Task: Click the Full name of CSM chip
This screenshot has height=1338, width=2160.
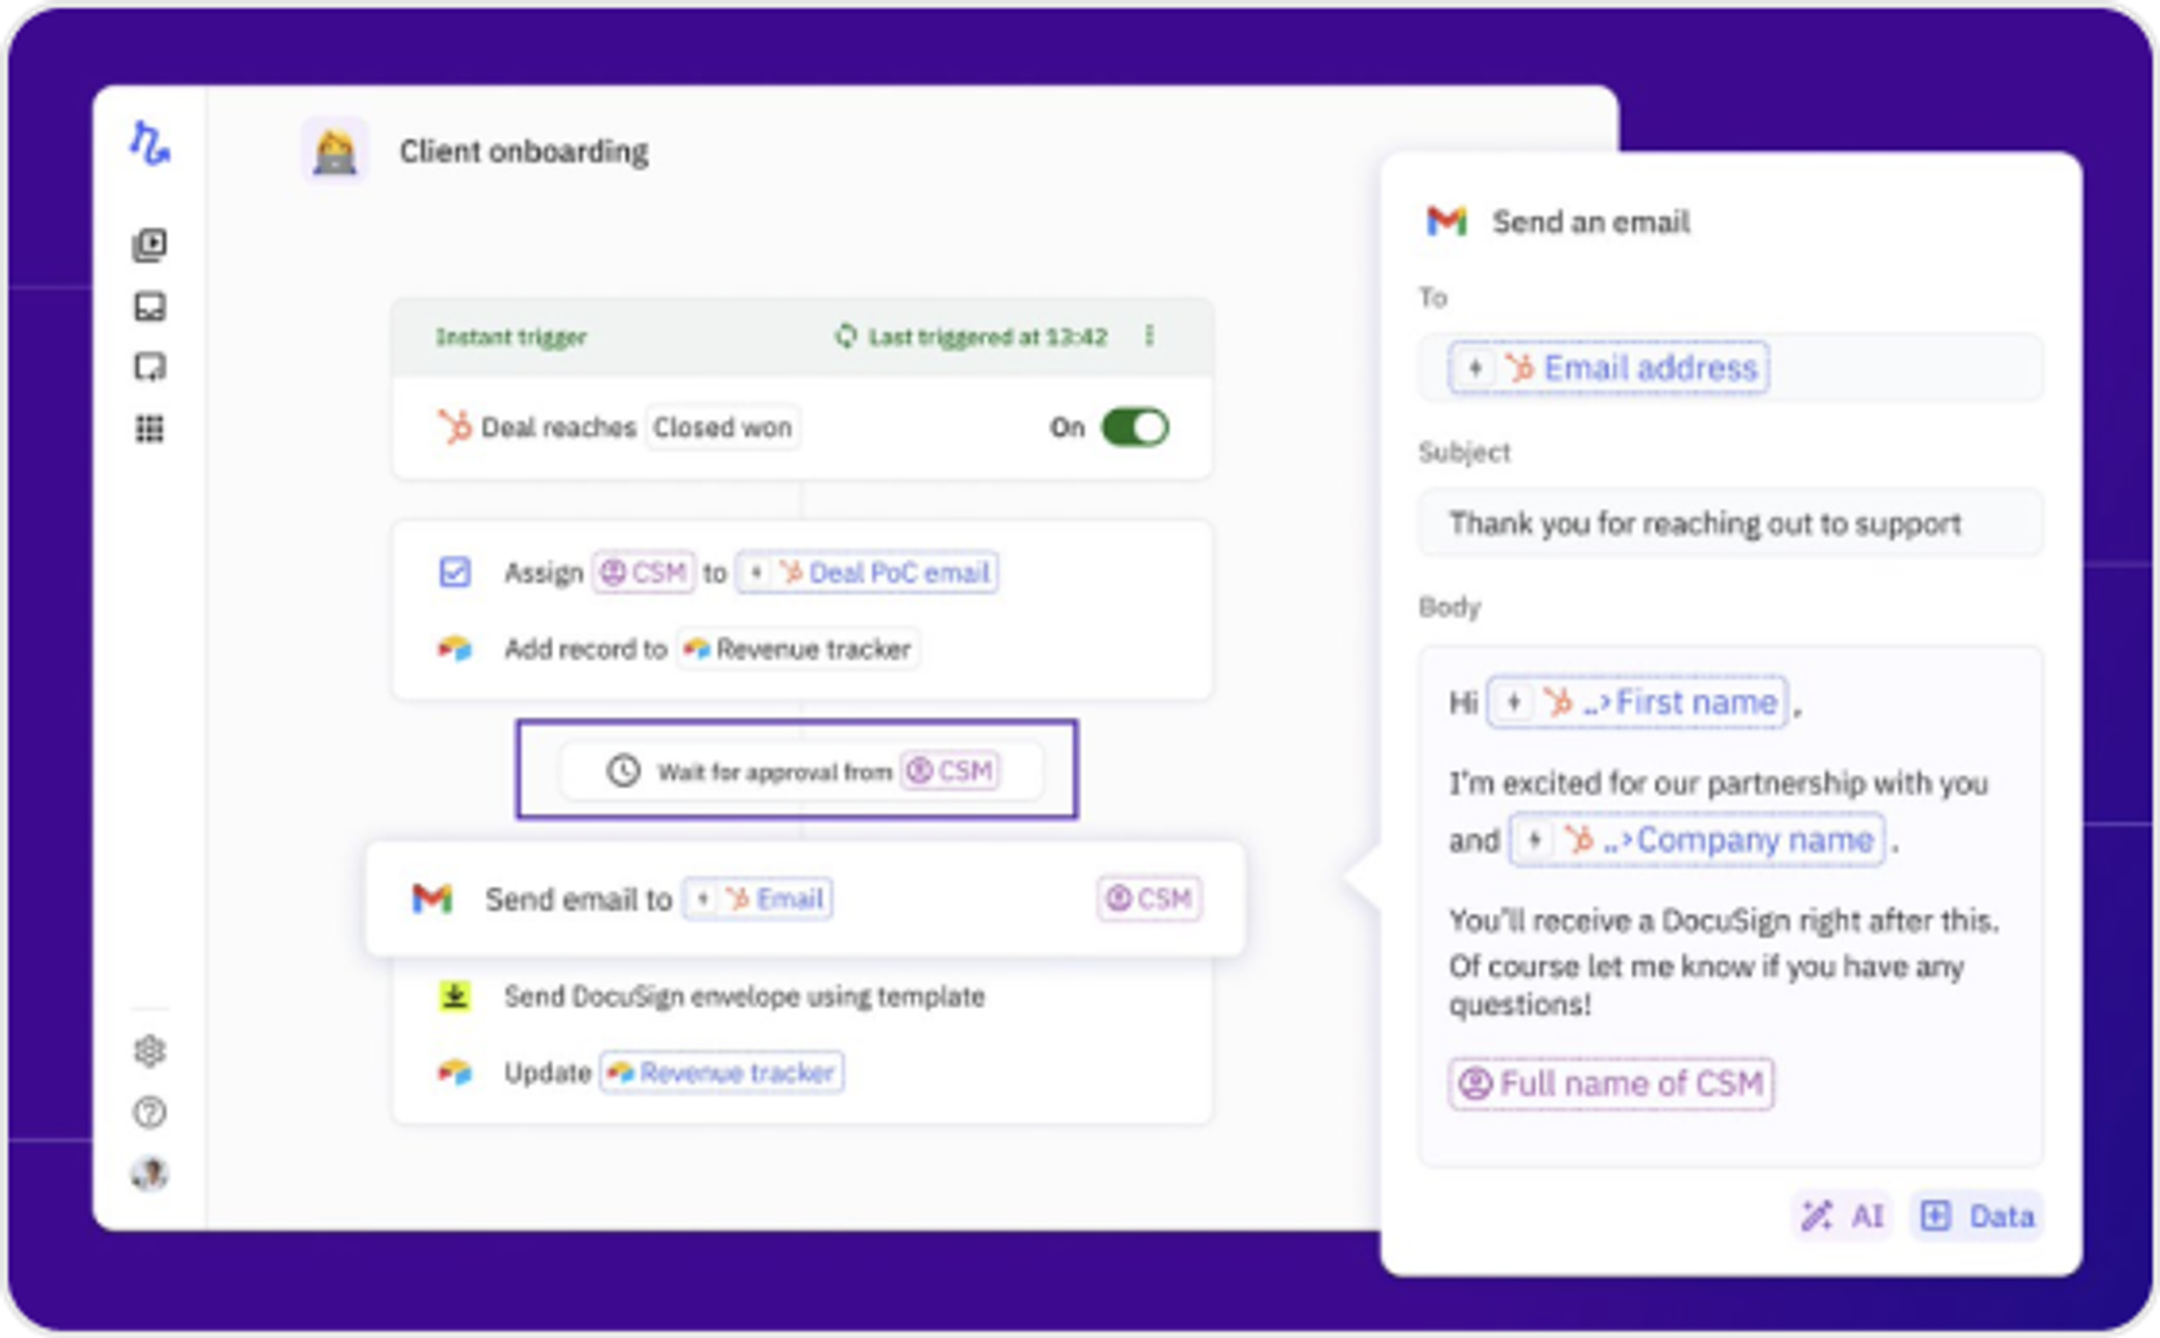Action: pos(1611,1084)
